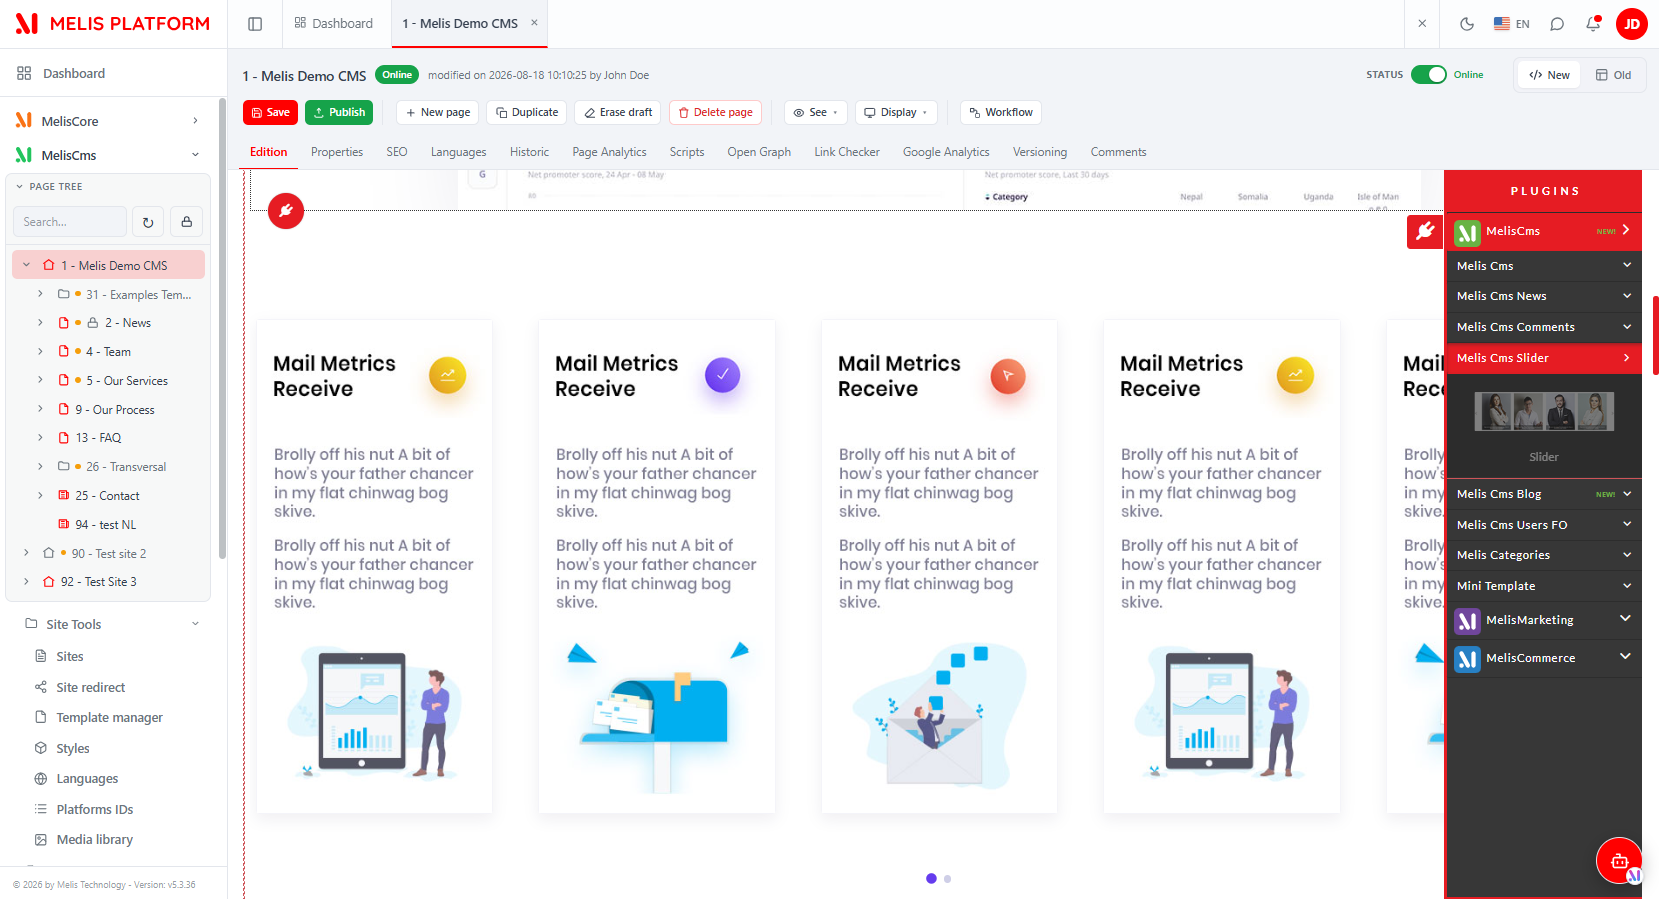Viewport: 1659px width, 899px height.
Task: Expand Melis Cms News plugins
Action: [x=1544, y=296]
